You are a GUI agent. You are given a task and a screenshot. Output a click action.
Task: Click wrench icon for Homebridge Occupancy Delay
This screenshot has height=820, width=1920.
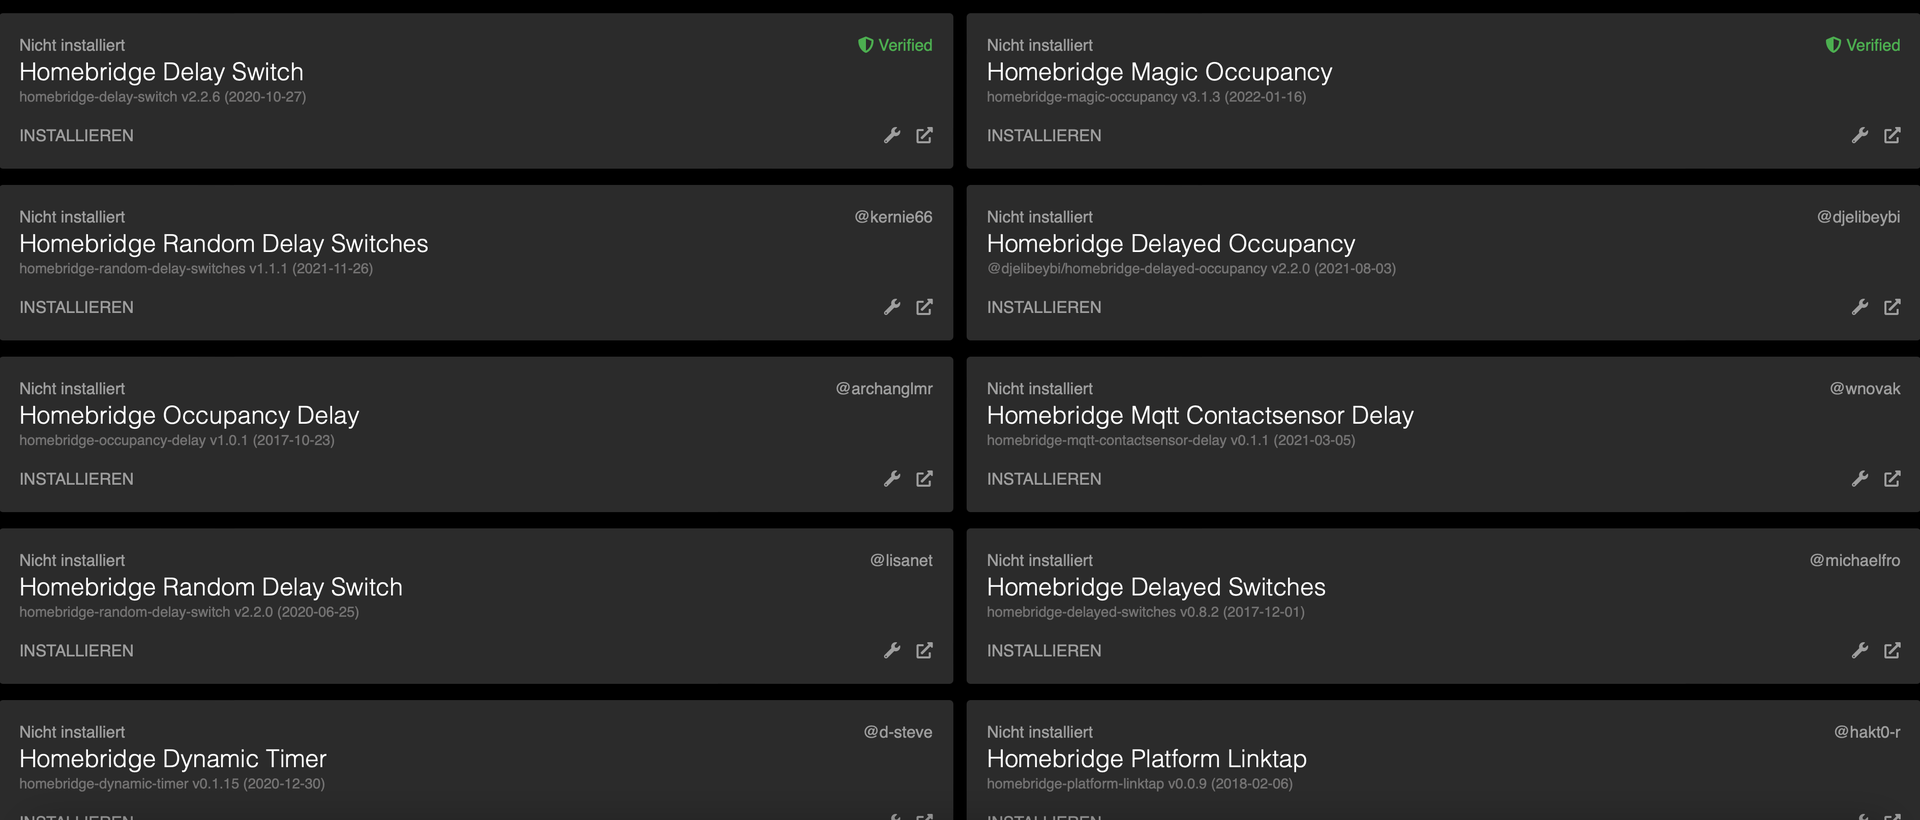(892, 479)
